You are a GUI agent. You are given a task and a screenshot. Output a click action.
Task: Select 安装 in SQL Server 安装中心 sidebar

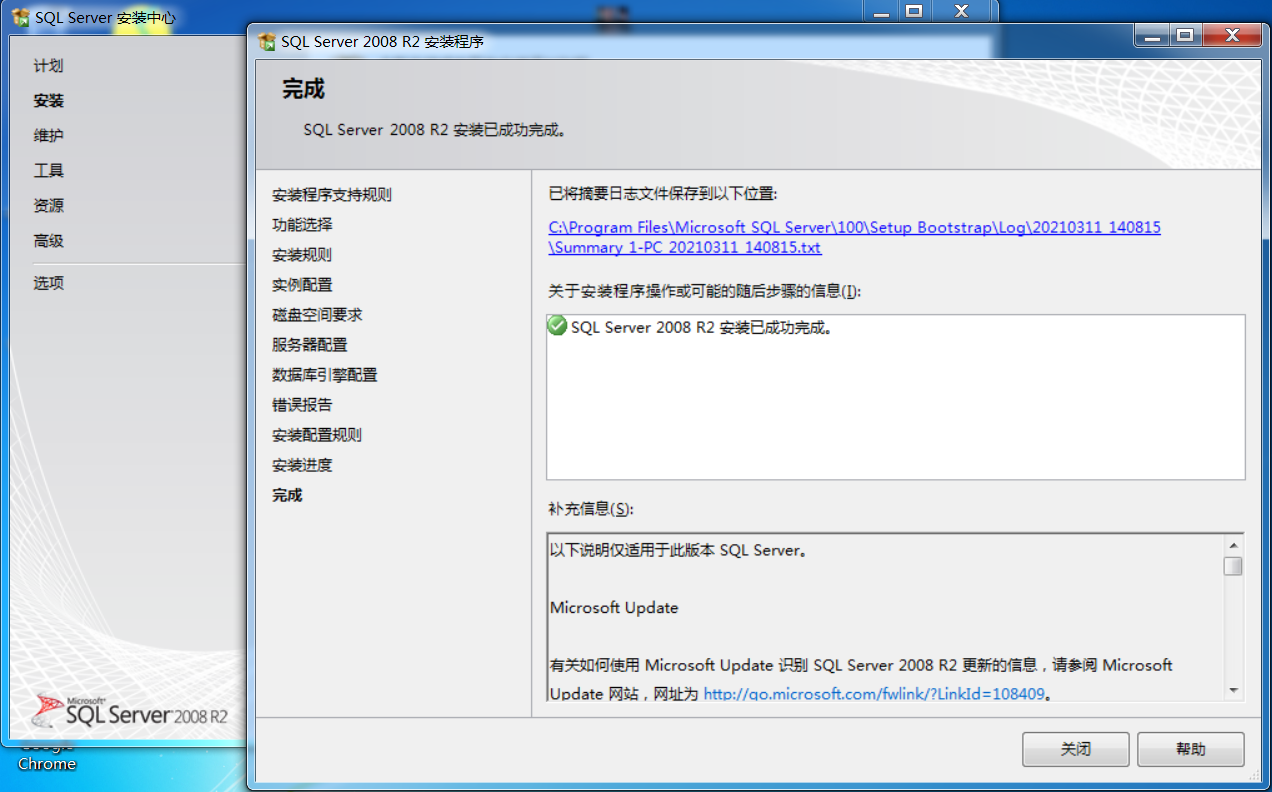(x=48, y=101)
